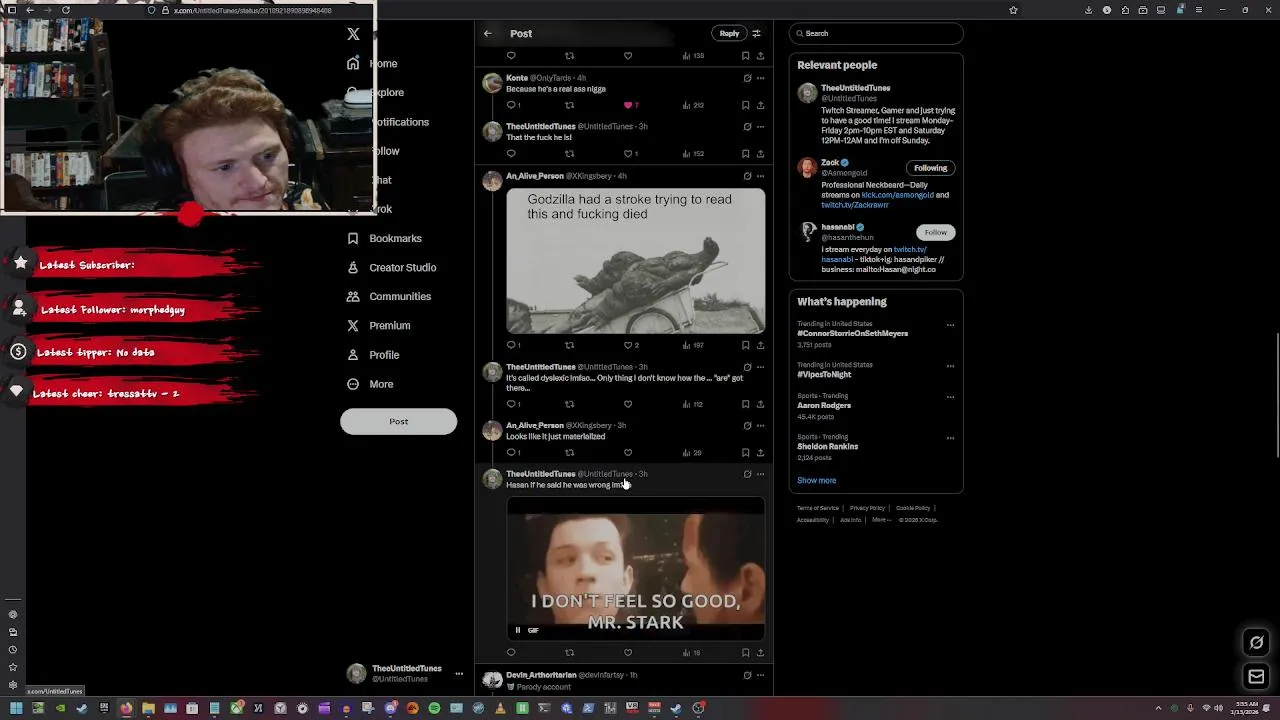
Task: Open the 'I don't feel so good' GIF
Action: (x=635, y=568)
